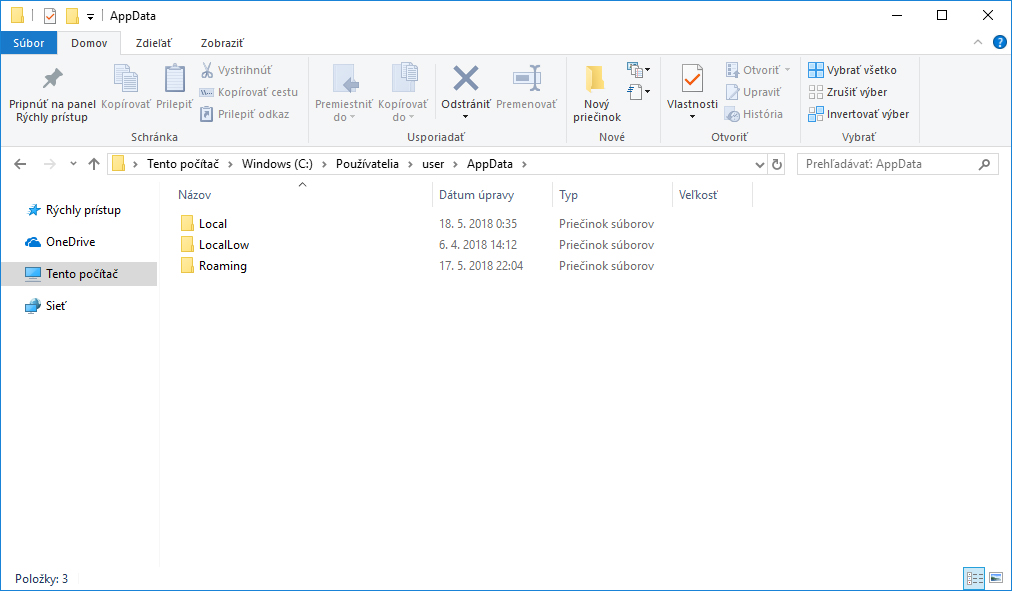This screenshot has width=1012, height=591.
Task: Open Vlastnosti properties icon
Action: pyautogui.click(x=692, y=79)
